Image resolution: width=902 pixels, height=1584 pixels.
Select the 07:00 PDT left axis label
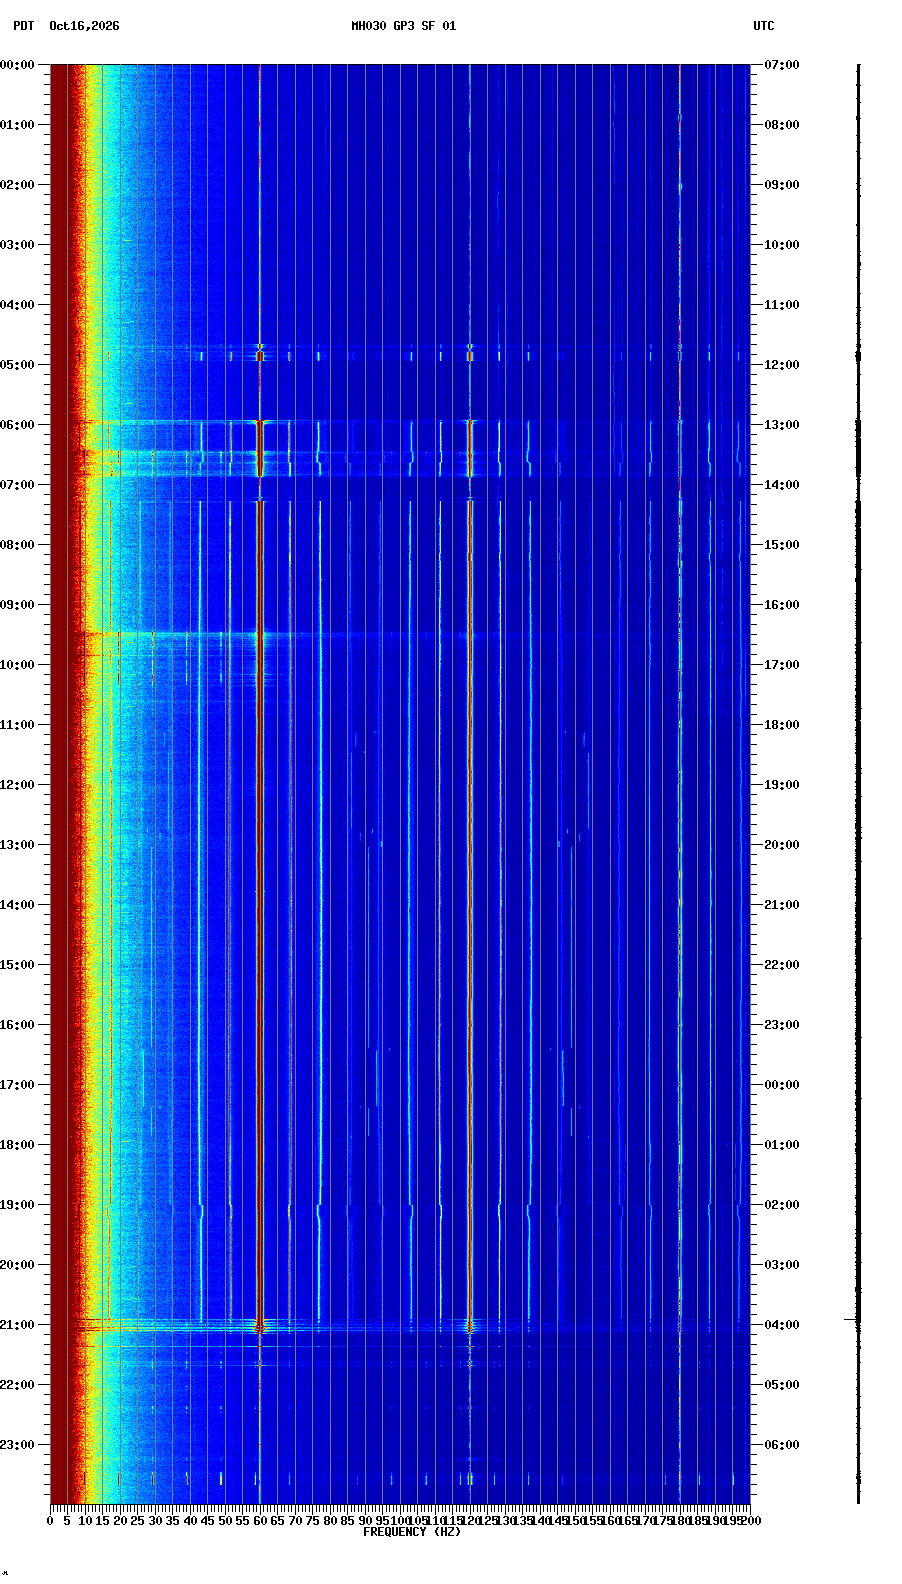[17, 485]
